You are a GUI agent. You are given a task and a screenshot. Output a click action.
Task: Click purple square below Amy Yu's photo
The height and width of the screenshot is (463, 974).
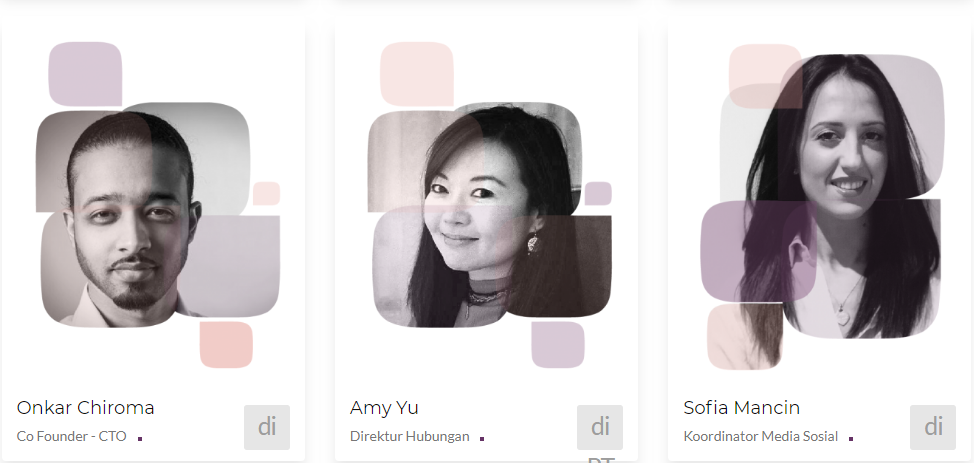click(558, 344)
